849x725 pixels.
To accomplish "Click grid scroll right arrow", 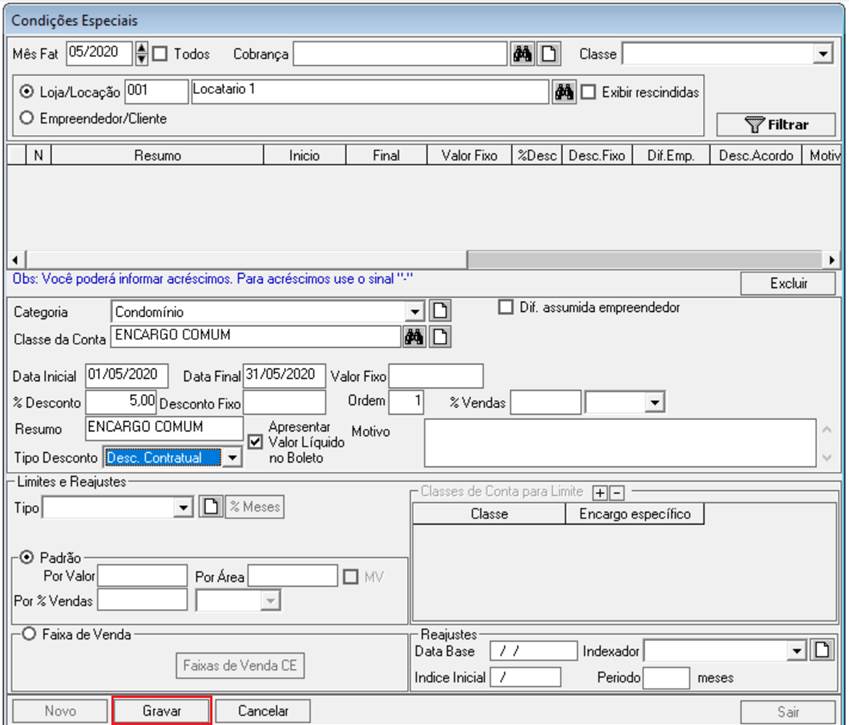I will (x=831, y=260).
